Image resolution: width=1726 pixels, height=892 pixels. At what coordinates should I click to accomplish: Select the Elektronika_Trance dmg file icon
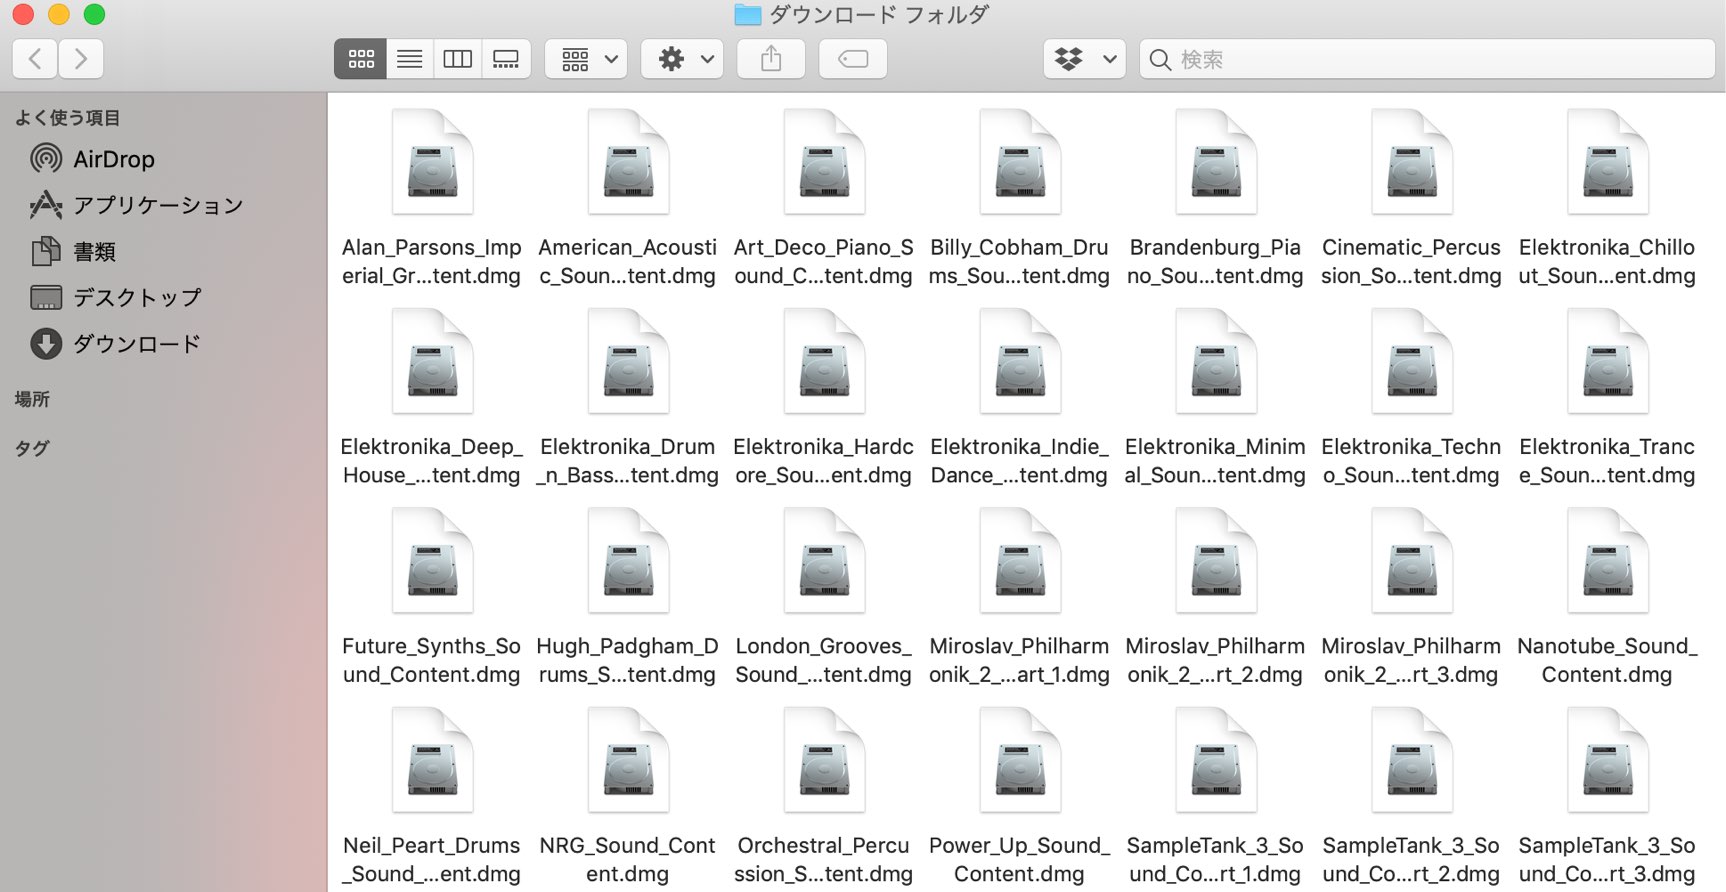[x=1608, y=361]
